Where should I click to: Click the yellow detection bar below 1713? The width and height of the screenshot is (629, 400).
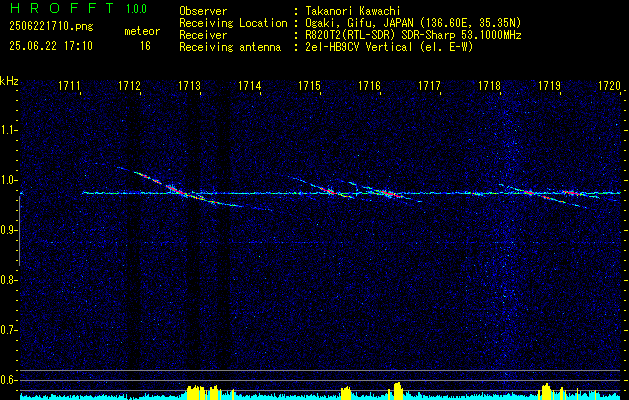click(x=196, y=392)
